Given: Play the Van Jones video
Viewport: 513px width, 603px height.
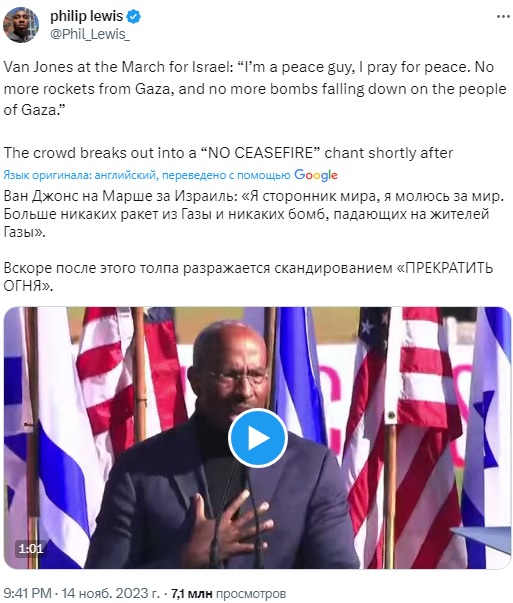Looking at the screenshot, I should point(258,438).
